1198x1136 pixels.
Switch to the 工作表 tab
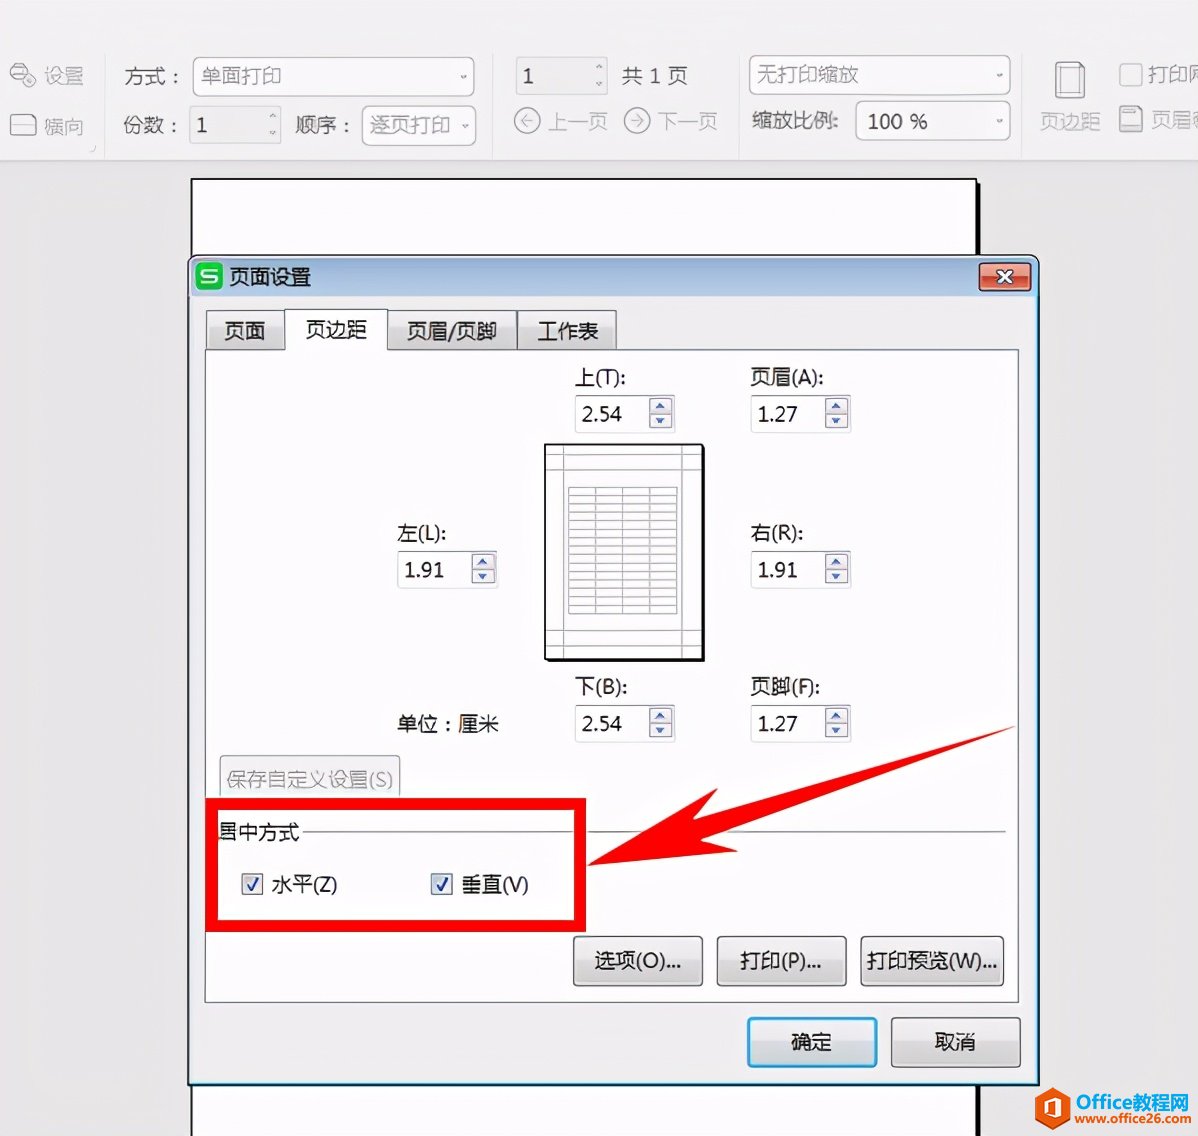pyautogui.click(x=567, y=330)
